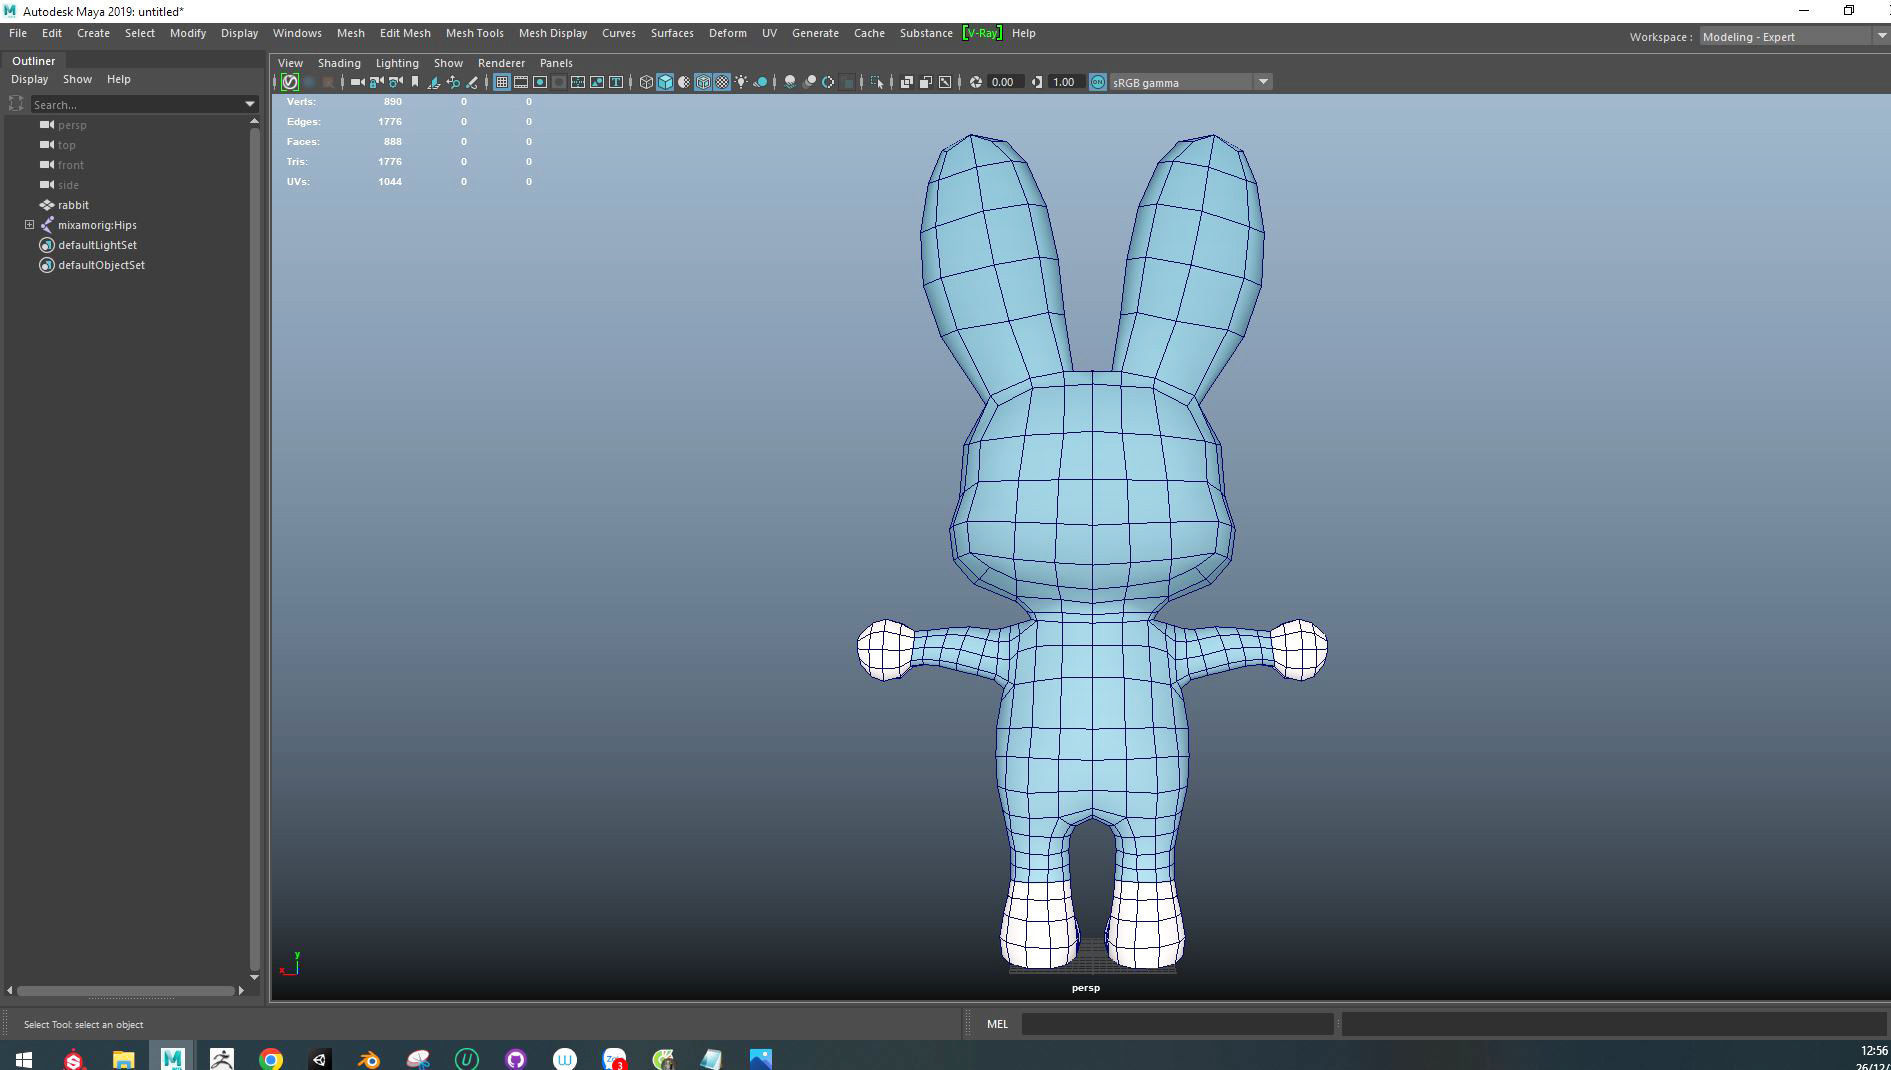
Task: Open the sRGB gamma view transform dropdown
Action: (1191, 82)
